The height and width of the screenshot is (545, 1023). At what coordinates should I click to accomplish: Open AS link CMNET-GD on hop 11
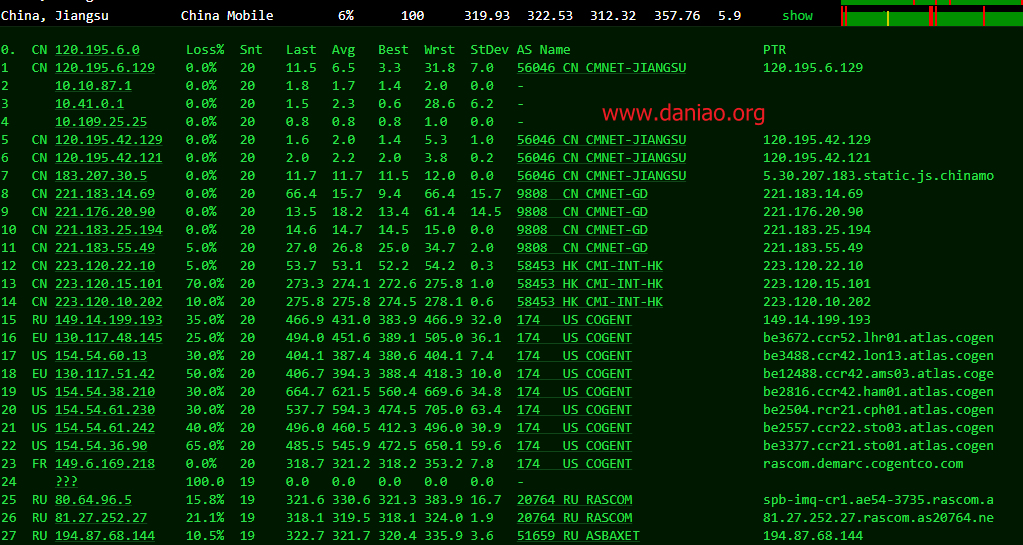point(582,248)
